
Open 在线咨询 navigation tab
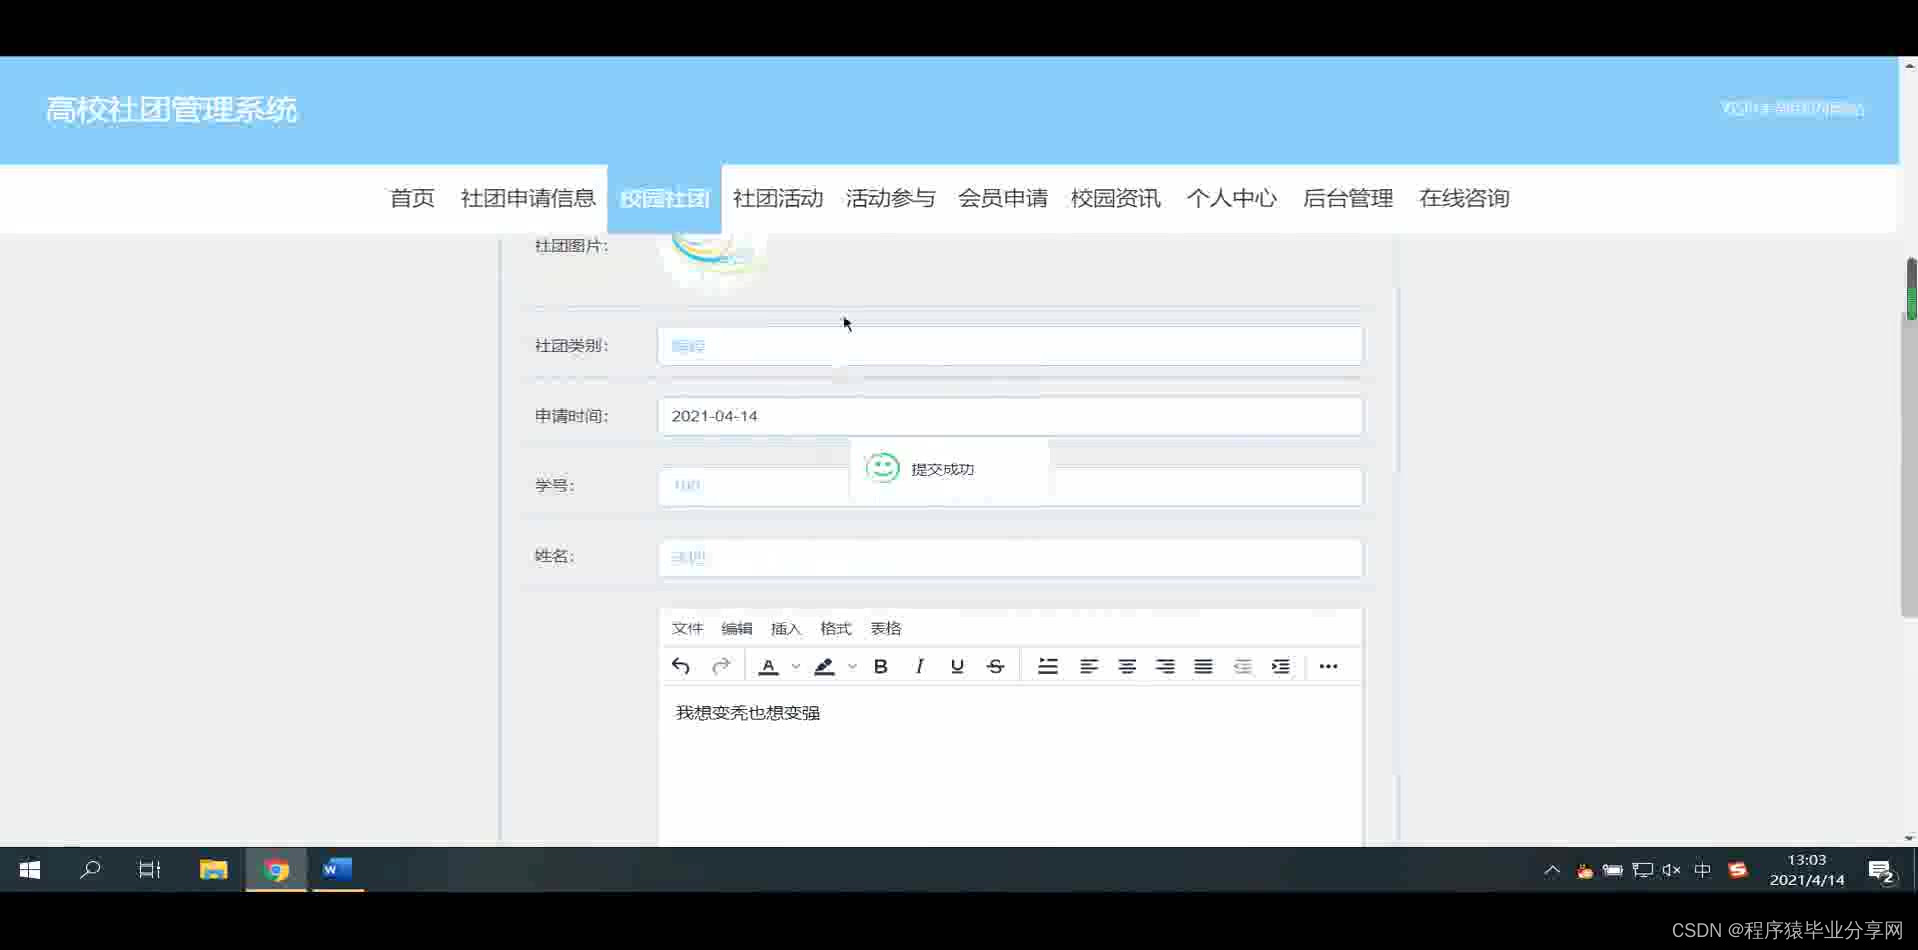tap(1464, 198)
